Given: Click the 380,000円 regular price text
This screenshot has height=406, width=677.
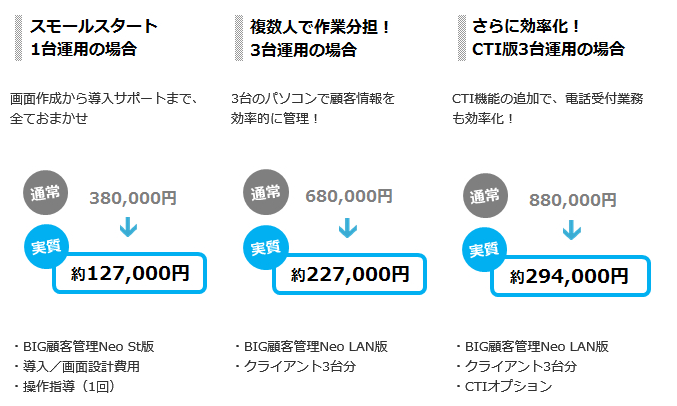Looking at the screenshot, I should click(x=133, y=198).
